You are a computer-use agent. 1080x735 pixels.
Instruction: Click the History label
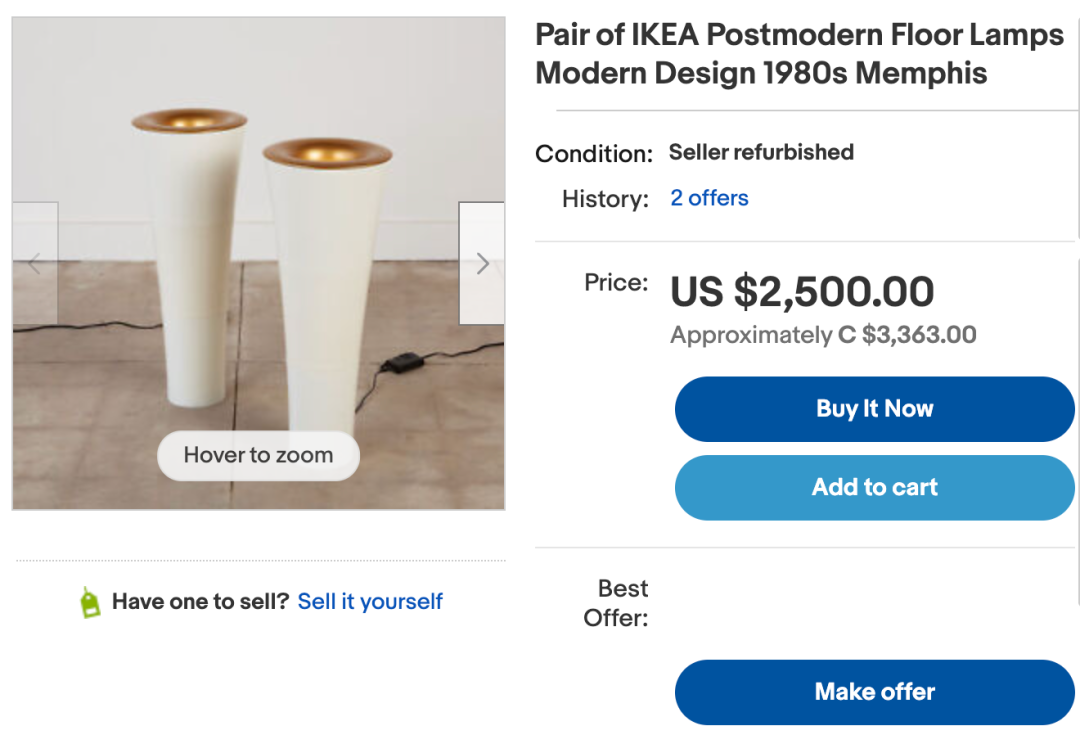(x=605, y=199)
